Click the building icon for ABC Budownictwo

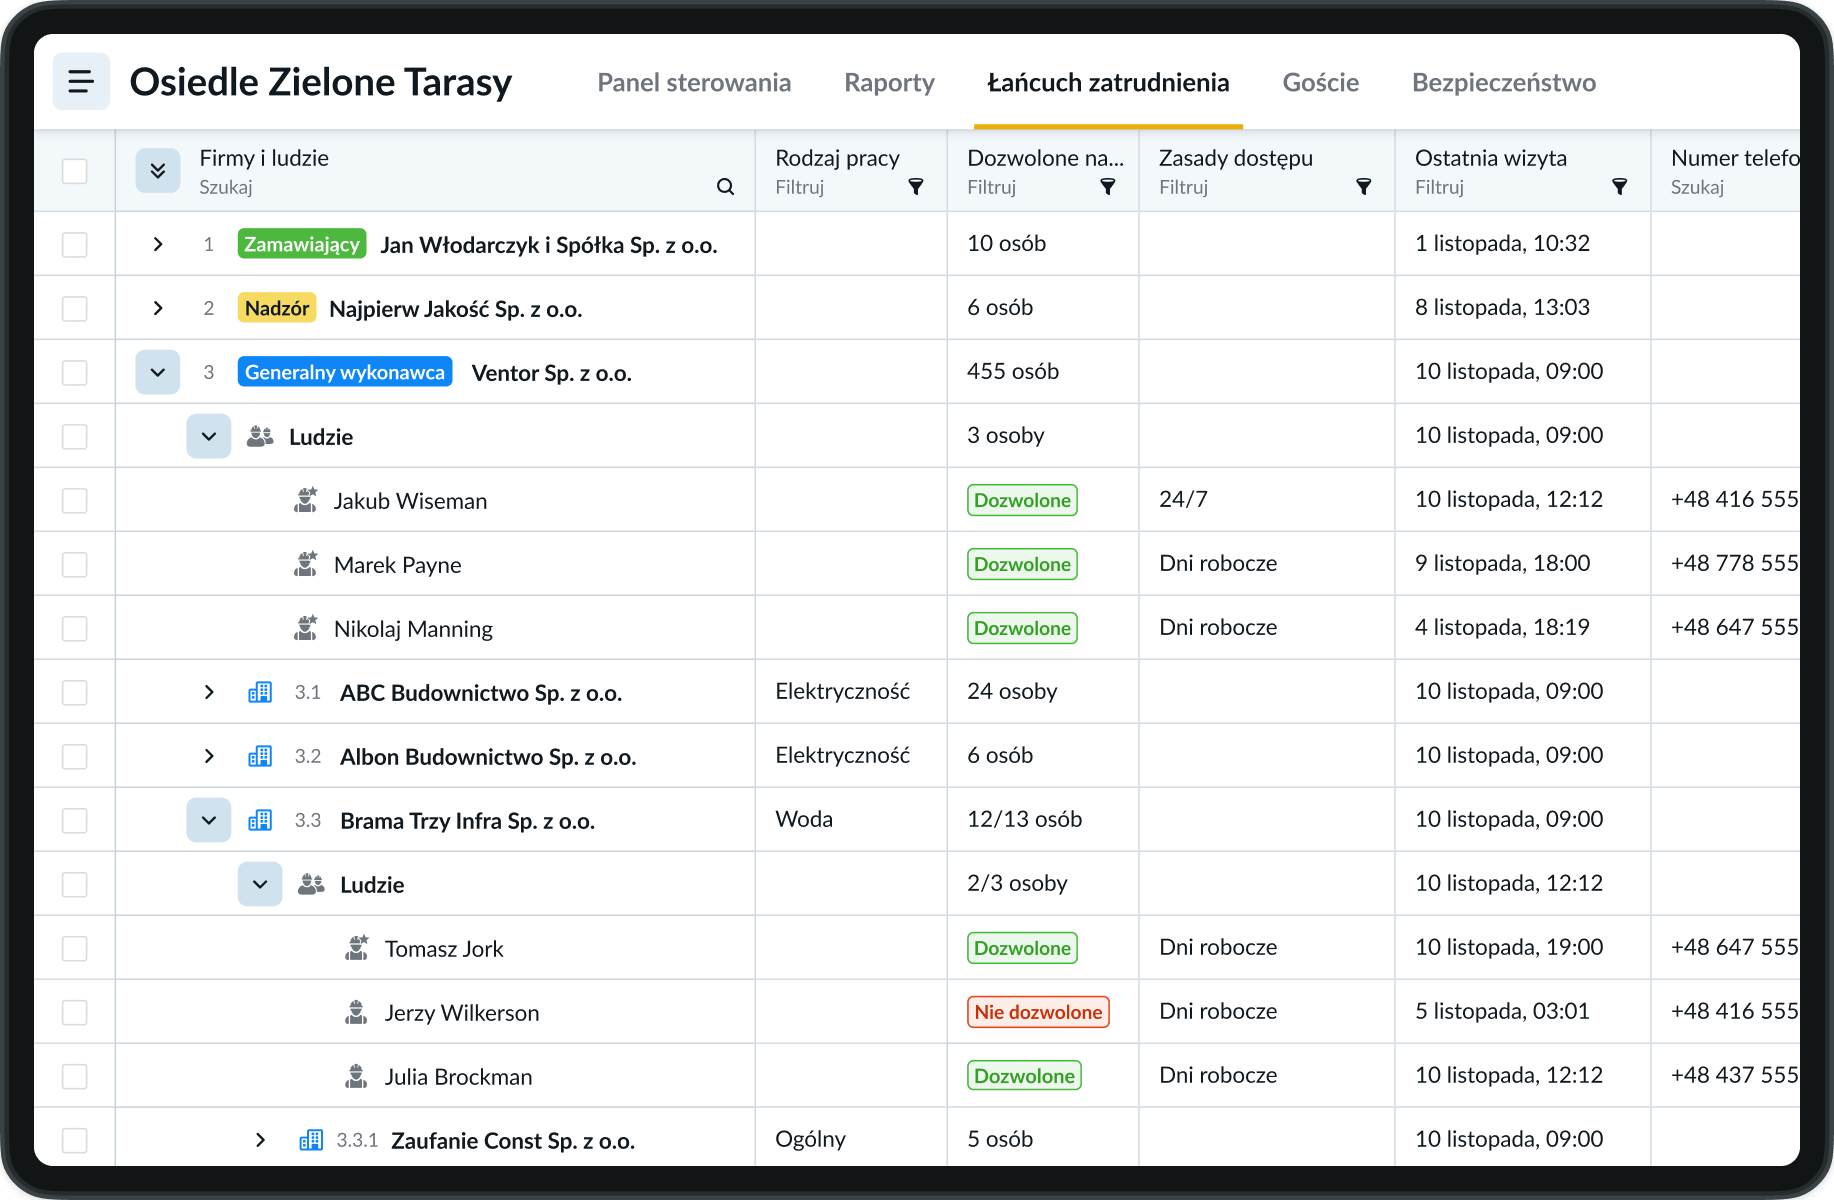tap(260, 692)
